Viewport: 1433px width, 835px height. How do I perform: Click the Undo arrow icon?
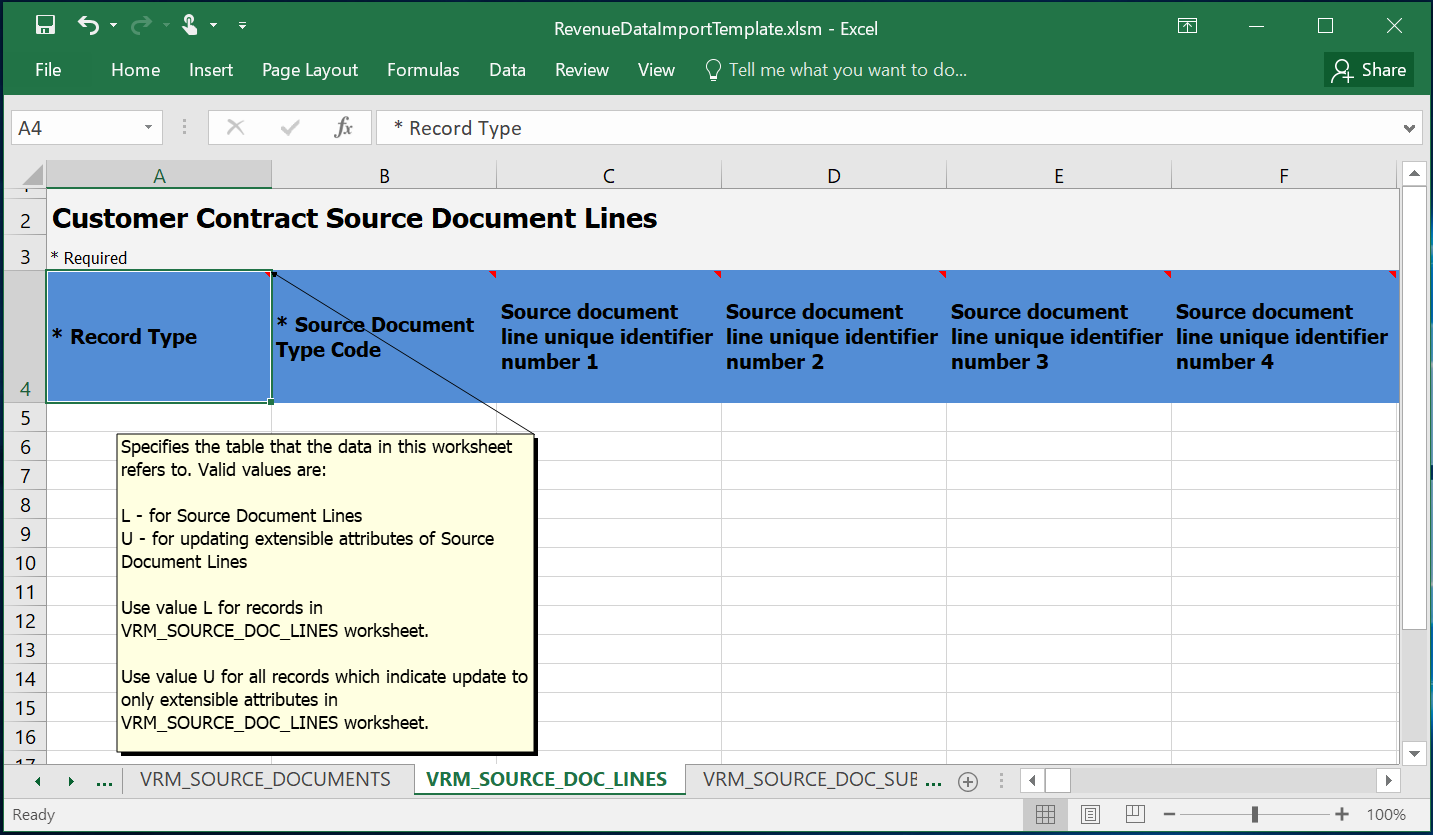pyautogui.click(x=88, y=26)
